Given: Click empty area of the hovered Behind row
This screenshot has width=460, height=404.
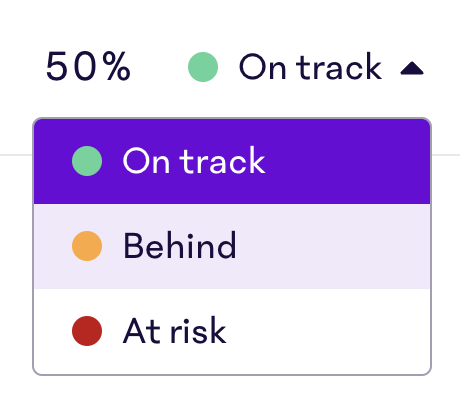Looking at the screenshot, I should tap(333, 246).
